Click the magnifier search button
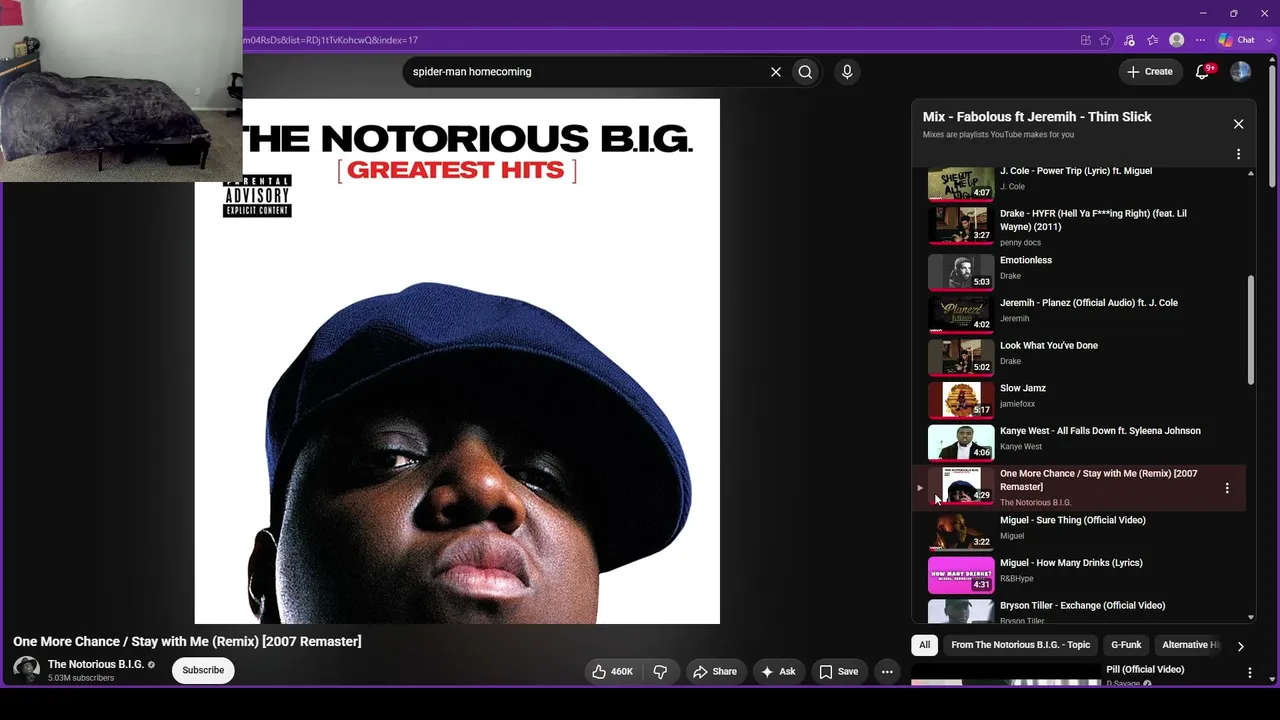Image resolution: width=1280 pixels, height=720 pixels. click(805, 72)
